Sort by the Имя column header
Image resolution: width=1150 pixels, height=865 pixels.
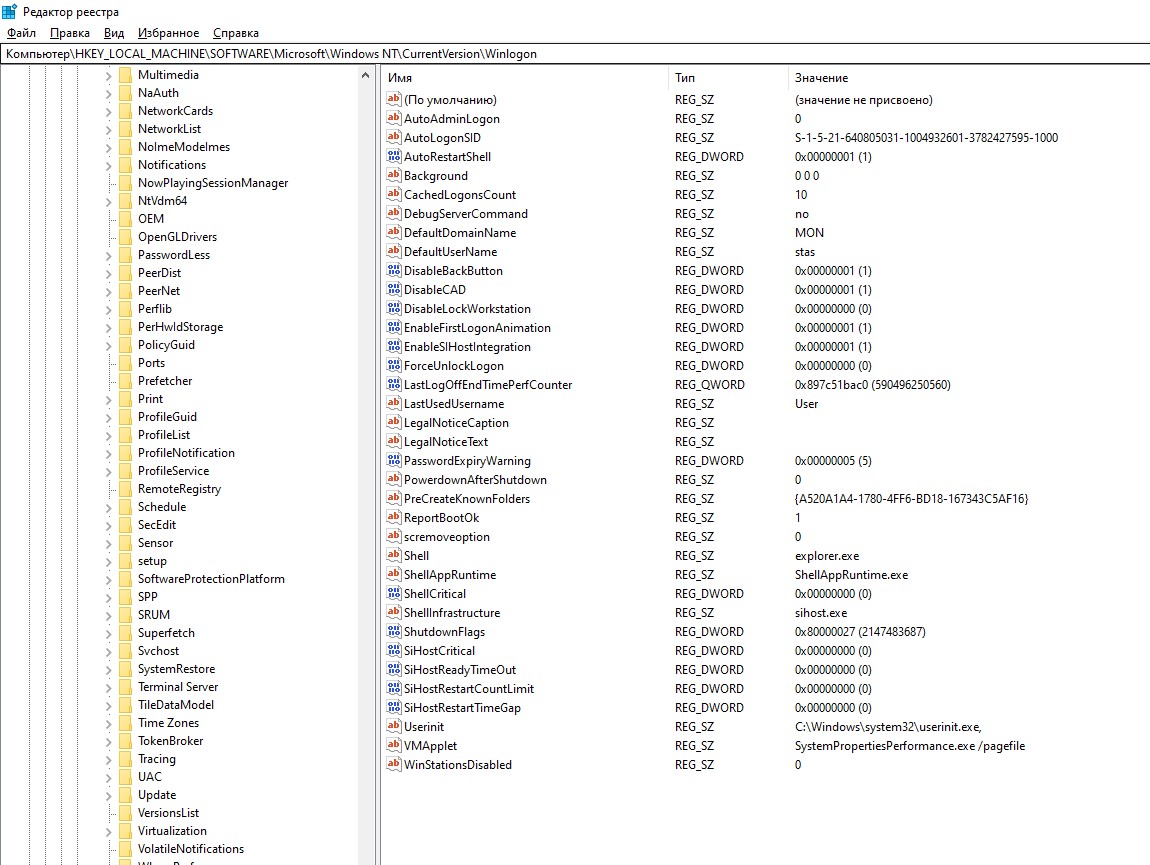click(x=524, y=78)
